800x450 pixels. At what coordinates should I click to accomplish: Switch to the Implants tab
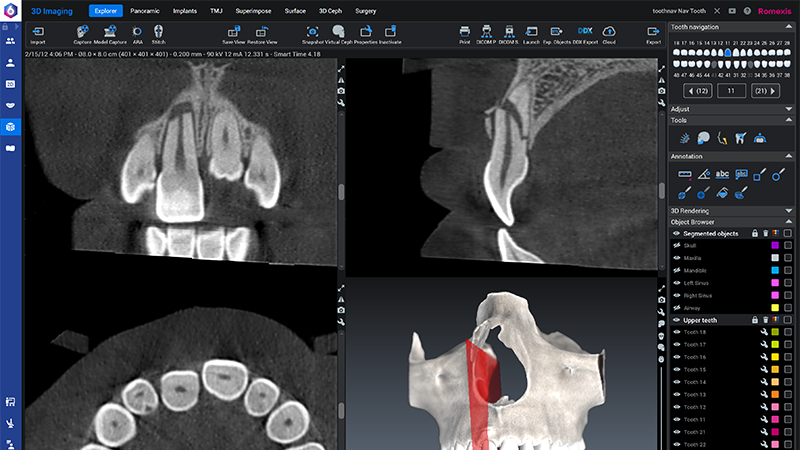click(x=185, y=11)
